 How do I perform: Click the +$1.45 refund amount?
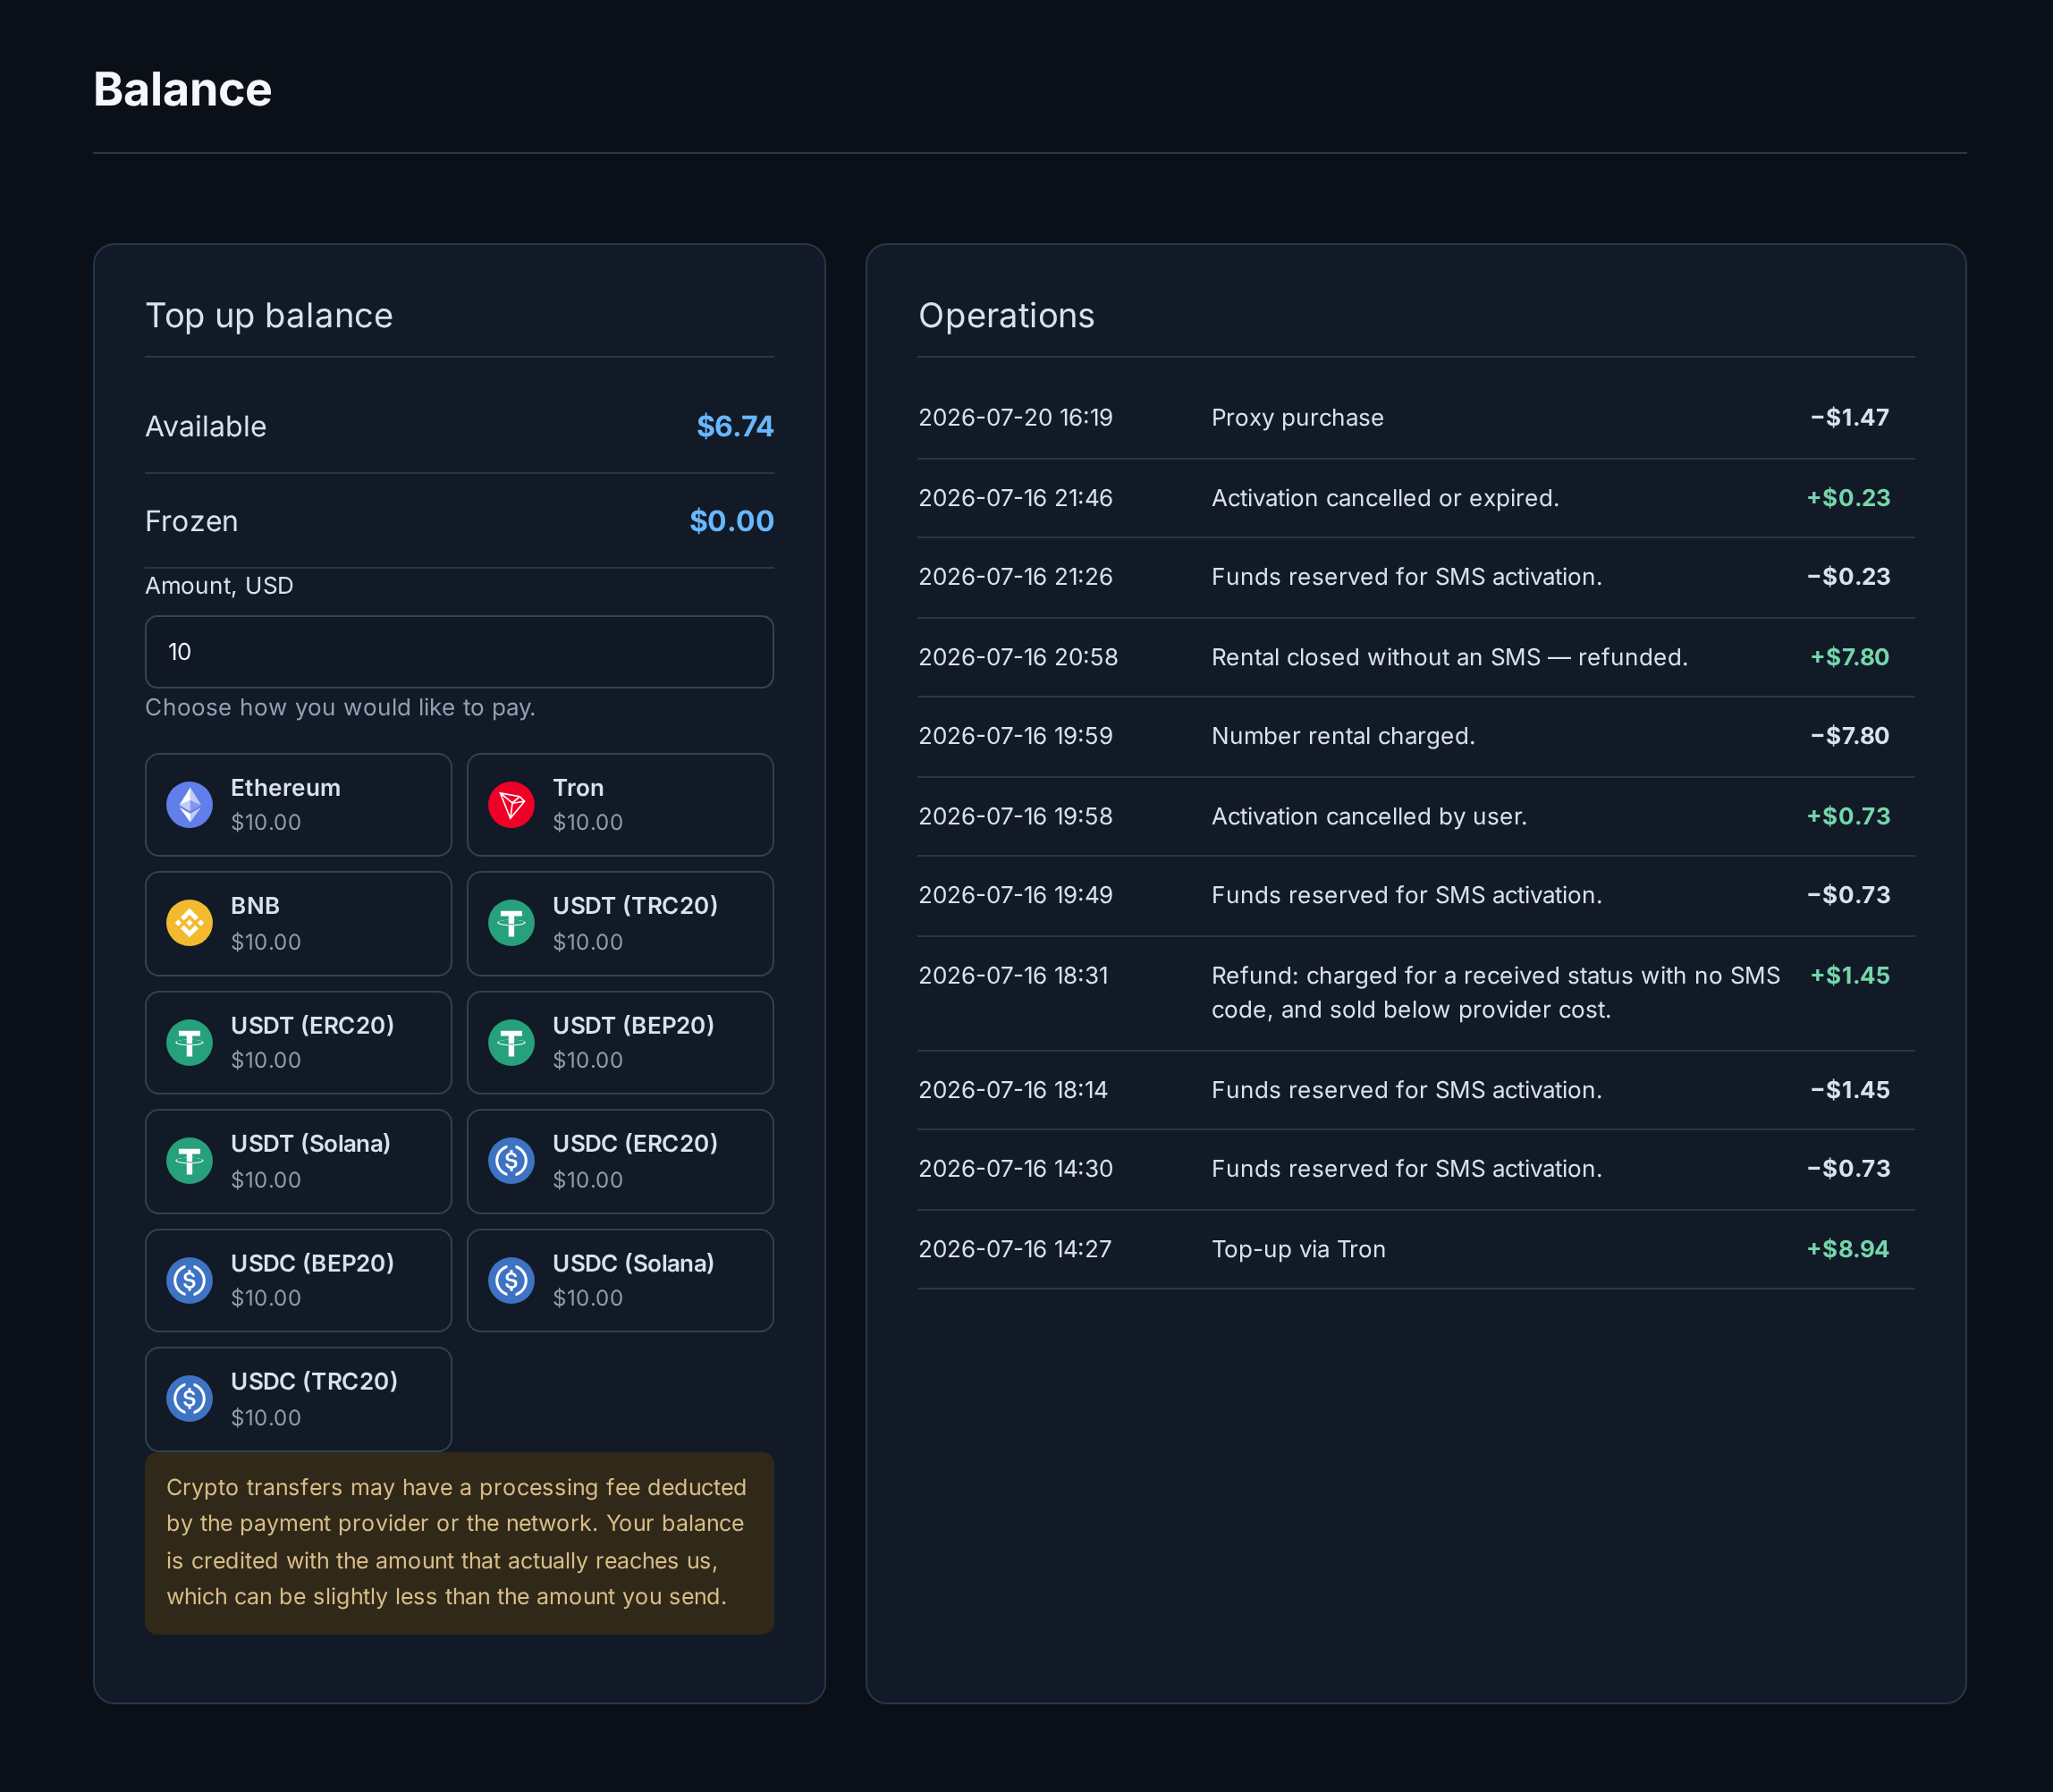[1849, 976]
